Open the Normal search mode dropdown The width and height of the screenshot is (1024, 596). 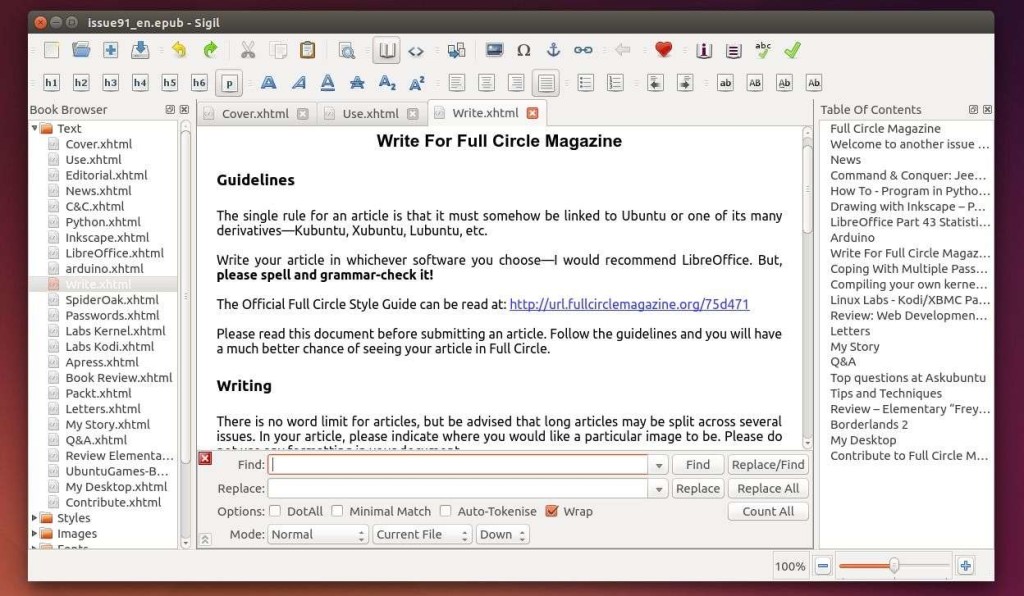coord(317,535)
